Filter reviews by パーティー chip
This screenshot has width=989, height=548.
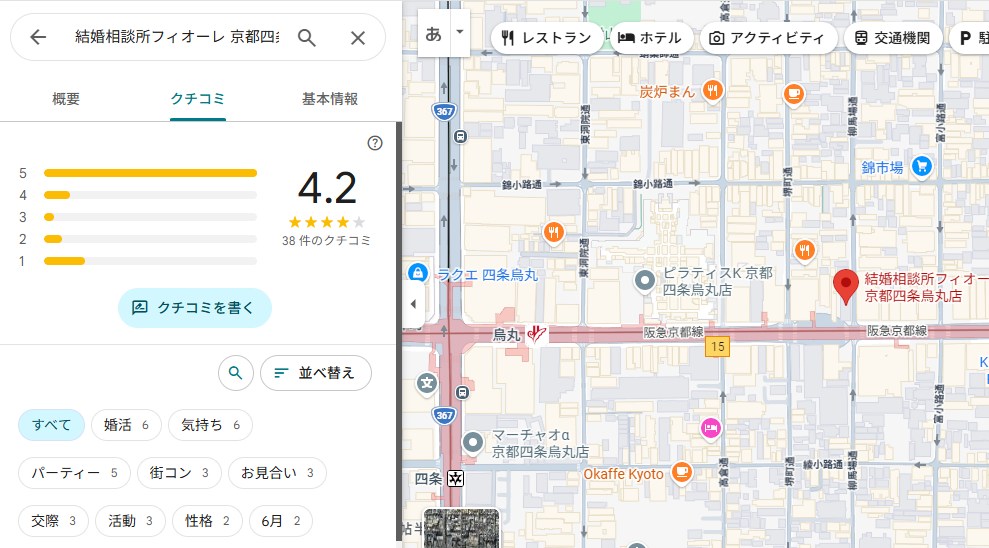click(74, 473)
